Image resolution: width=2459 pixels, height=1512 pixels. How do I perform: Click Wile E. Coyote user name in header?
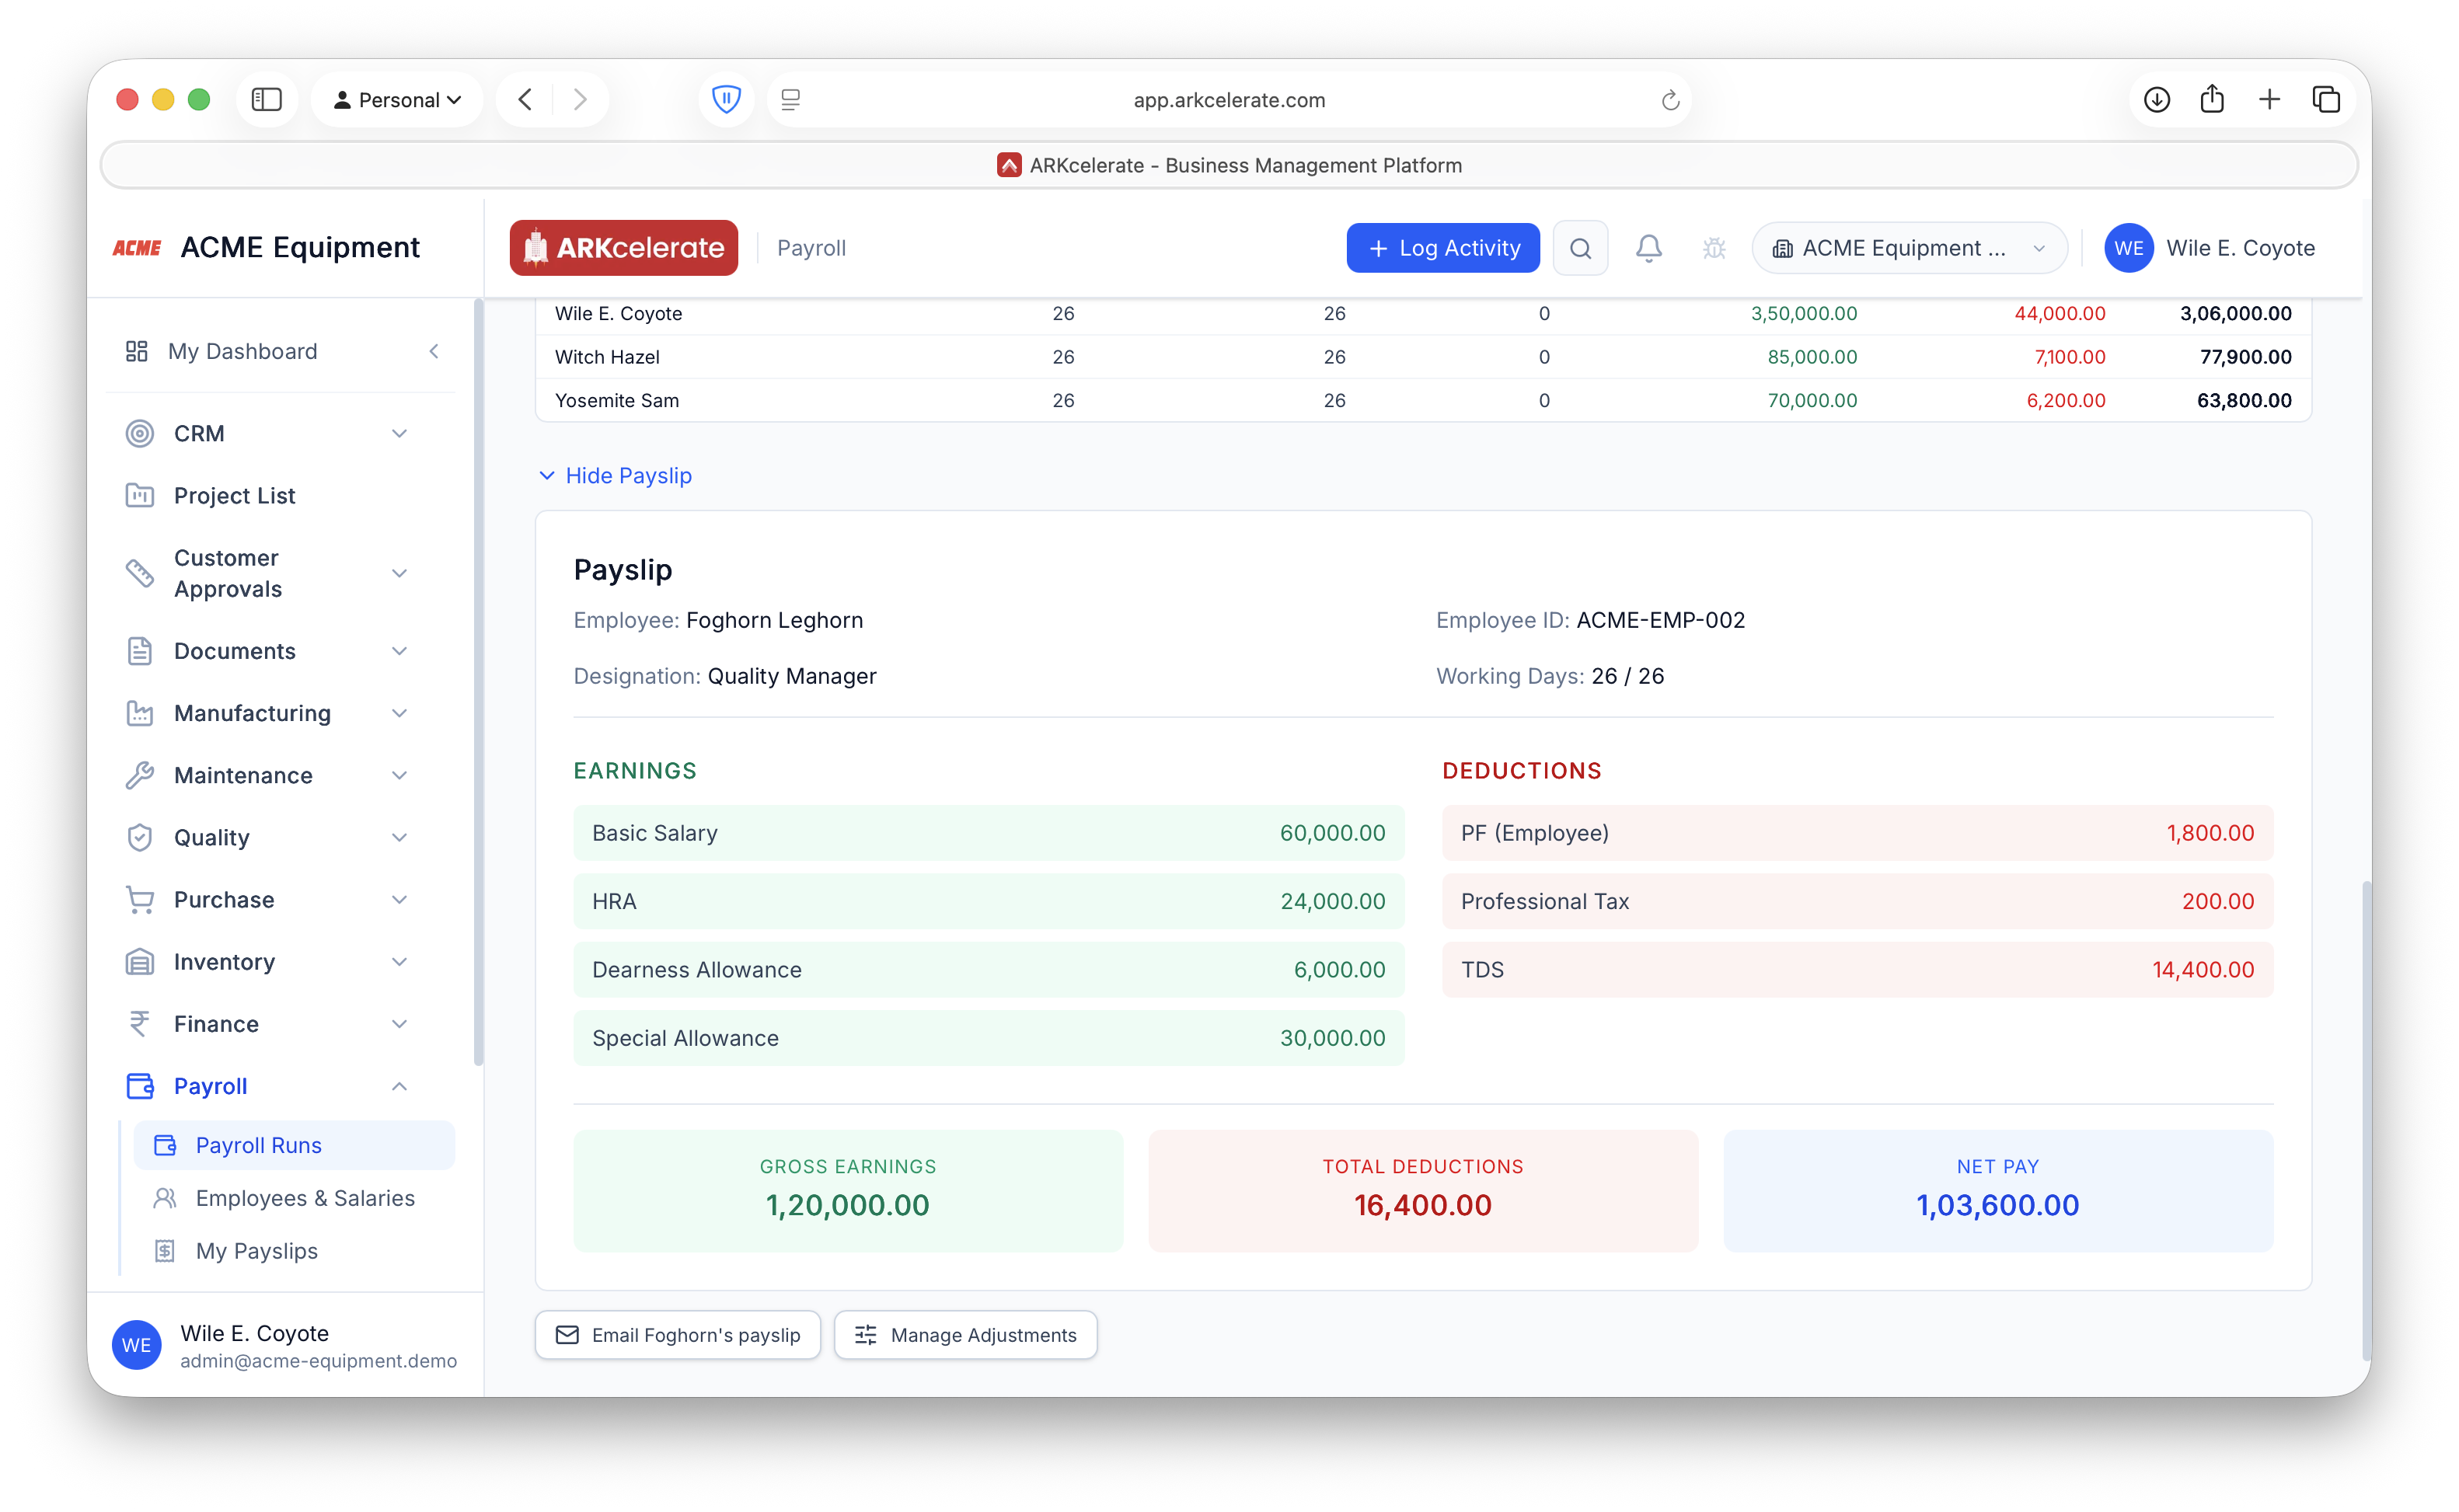tap(2240, 248)
